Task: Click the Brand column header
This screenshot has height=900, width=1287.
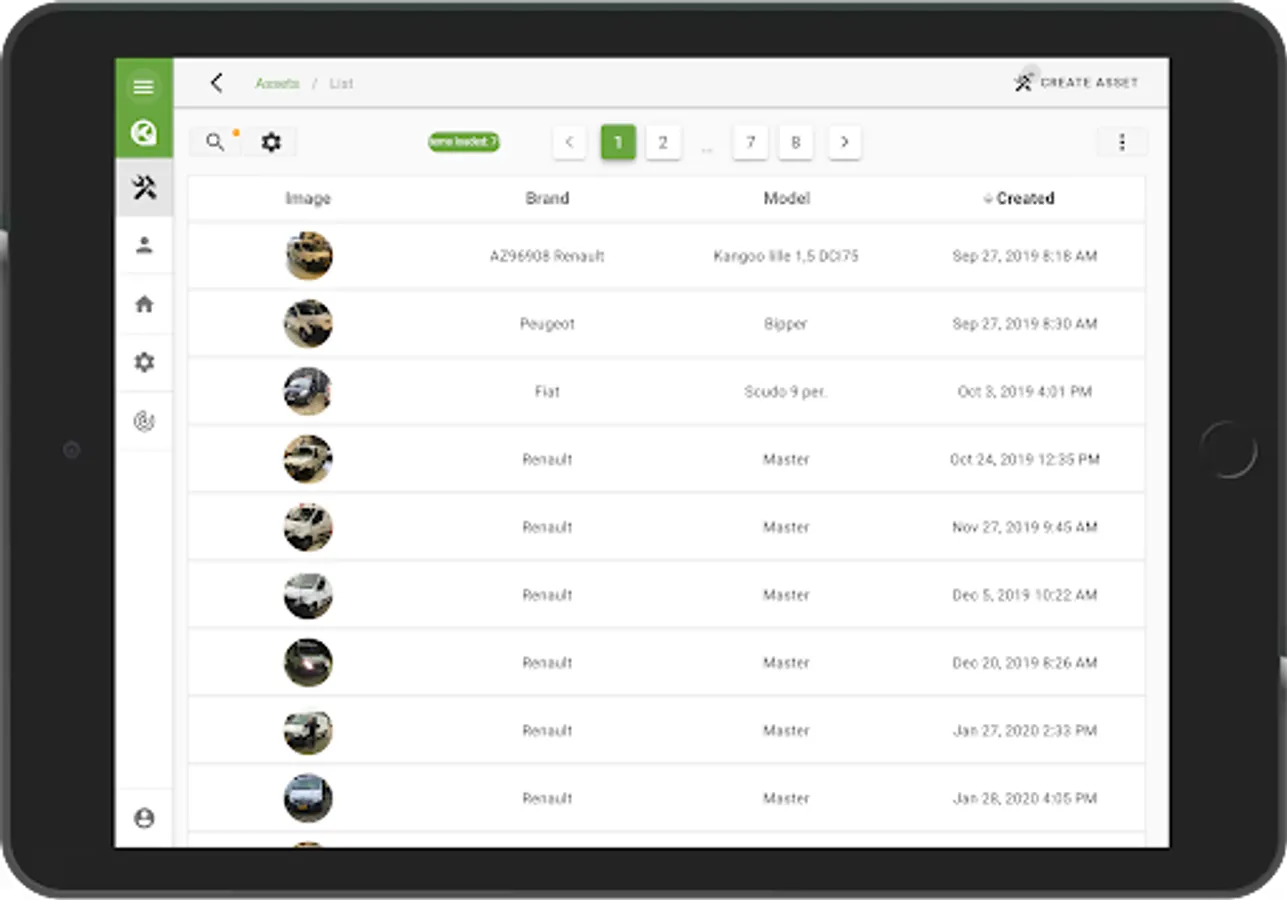Action: (x=547, y=198)
